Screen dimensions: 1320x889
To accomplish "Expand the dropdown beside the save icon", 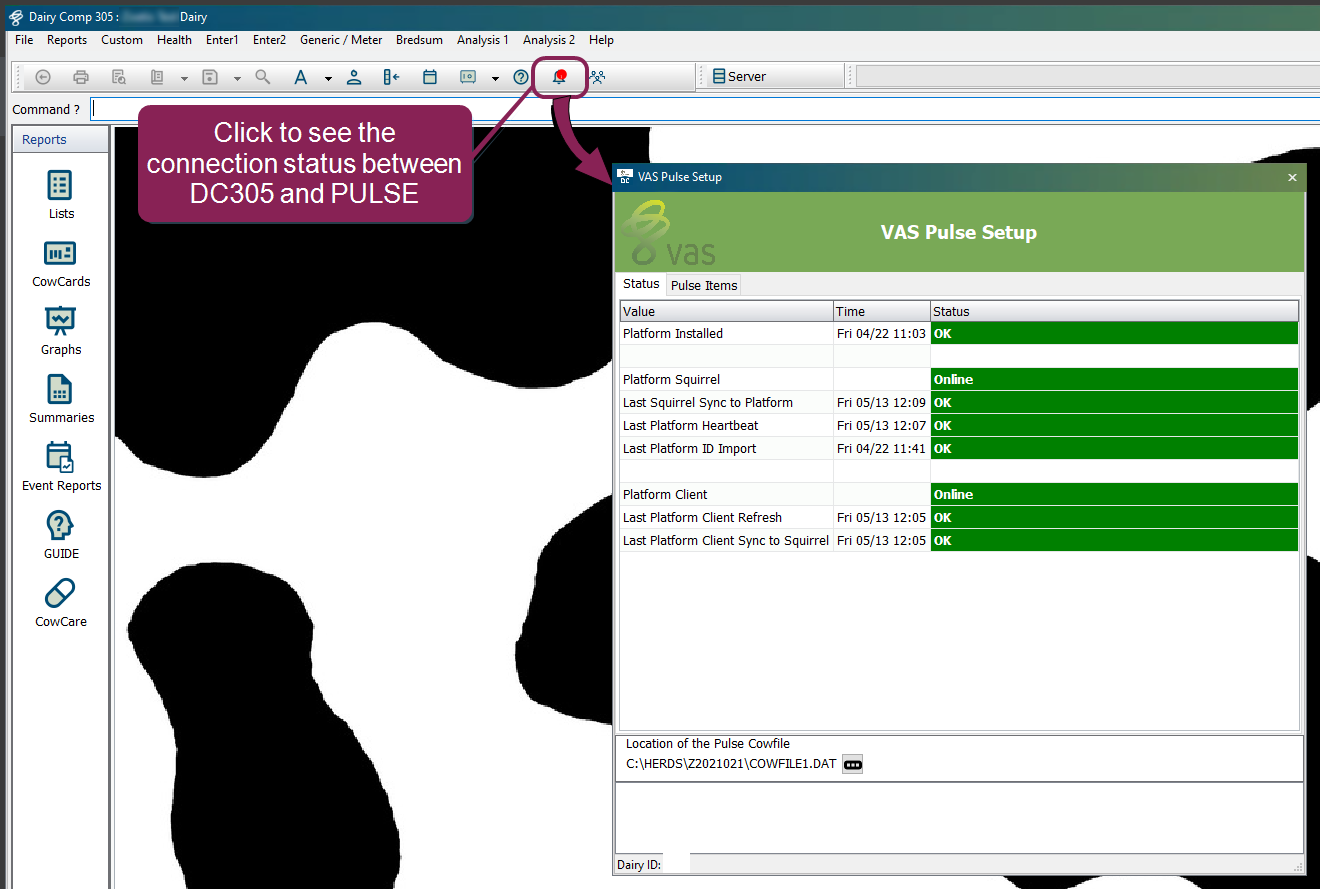I will tap(237, 78).
